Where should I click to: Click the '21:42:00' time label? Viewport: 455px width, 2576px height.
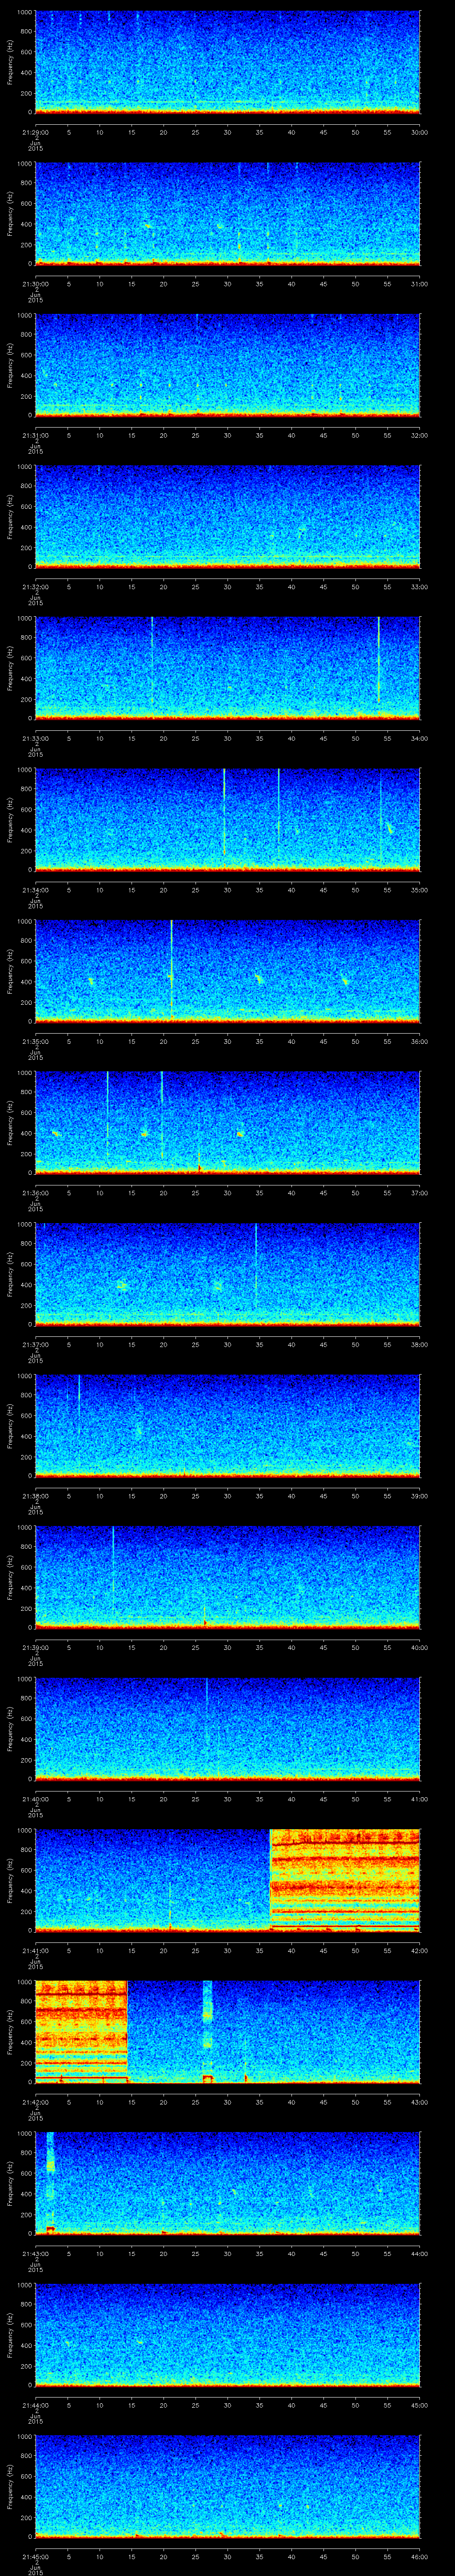(35, 2101)
